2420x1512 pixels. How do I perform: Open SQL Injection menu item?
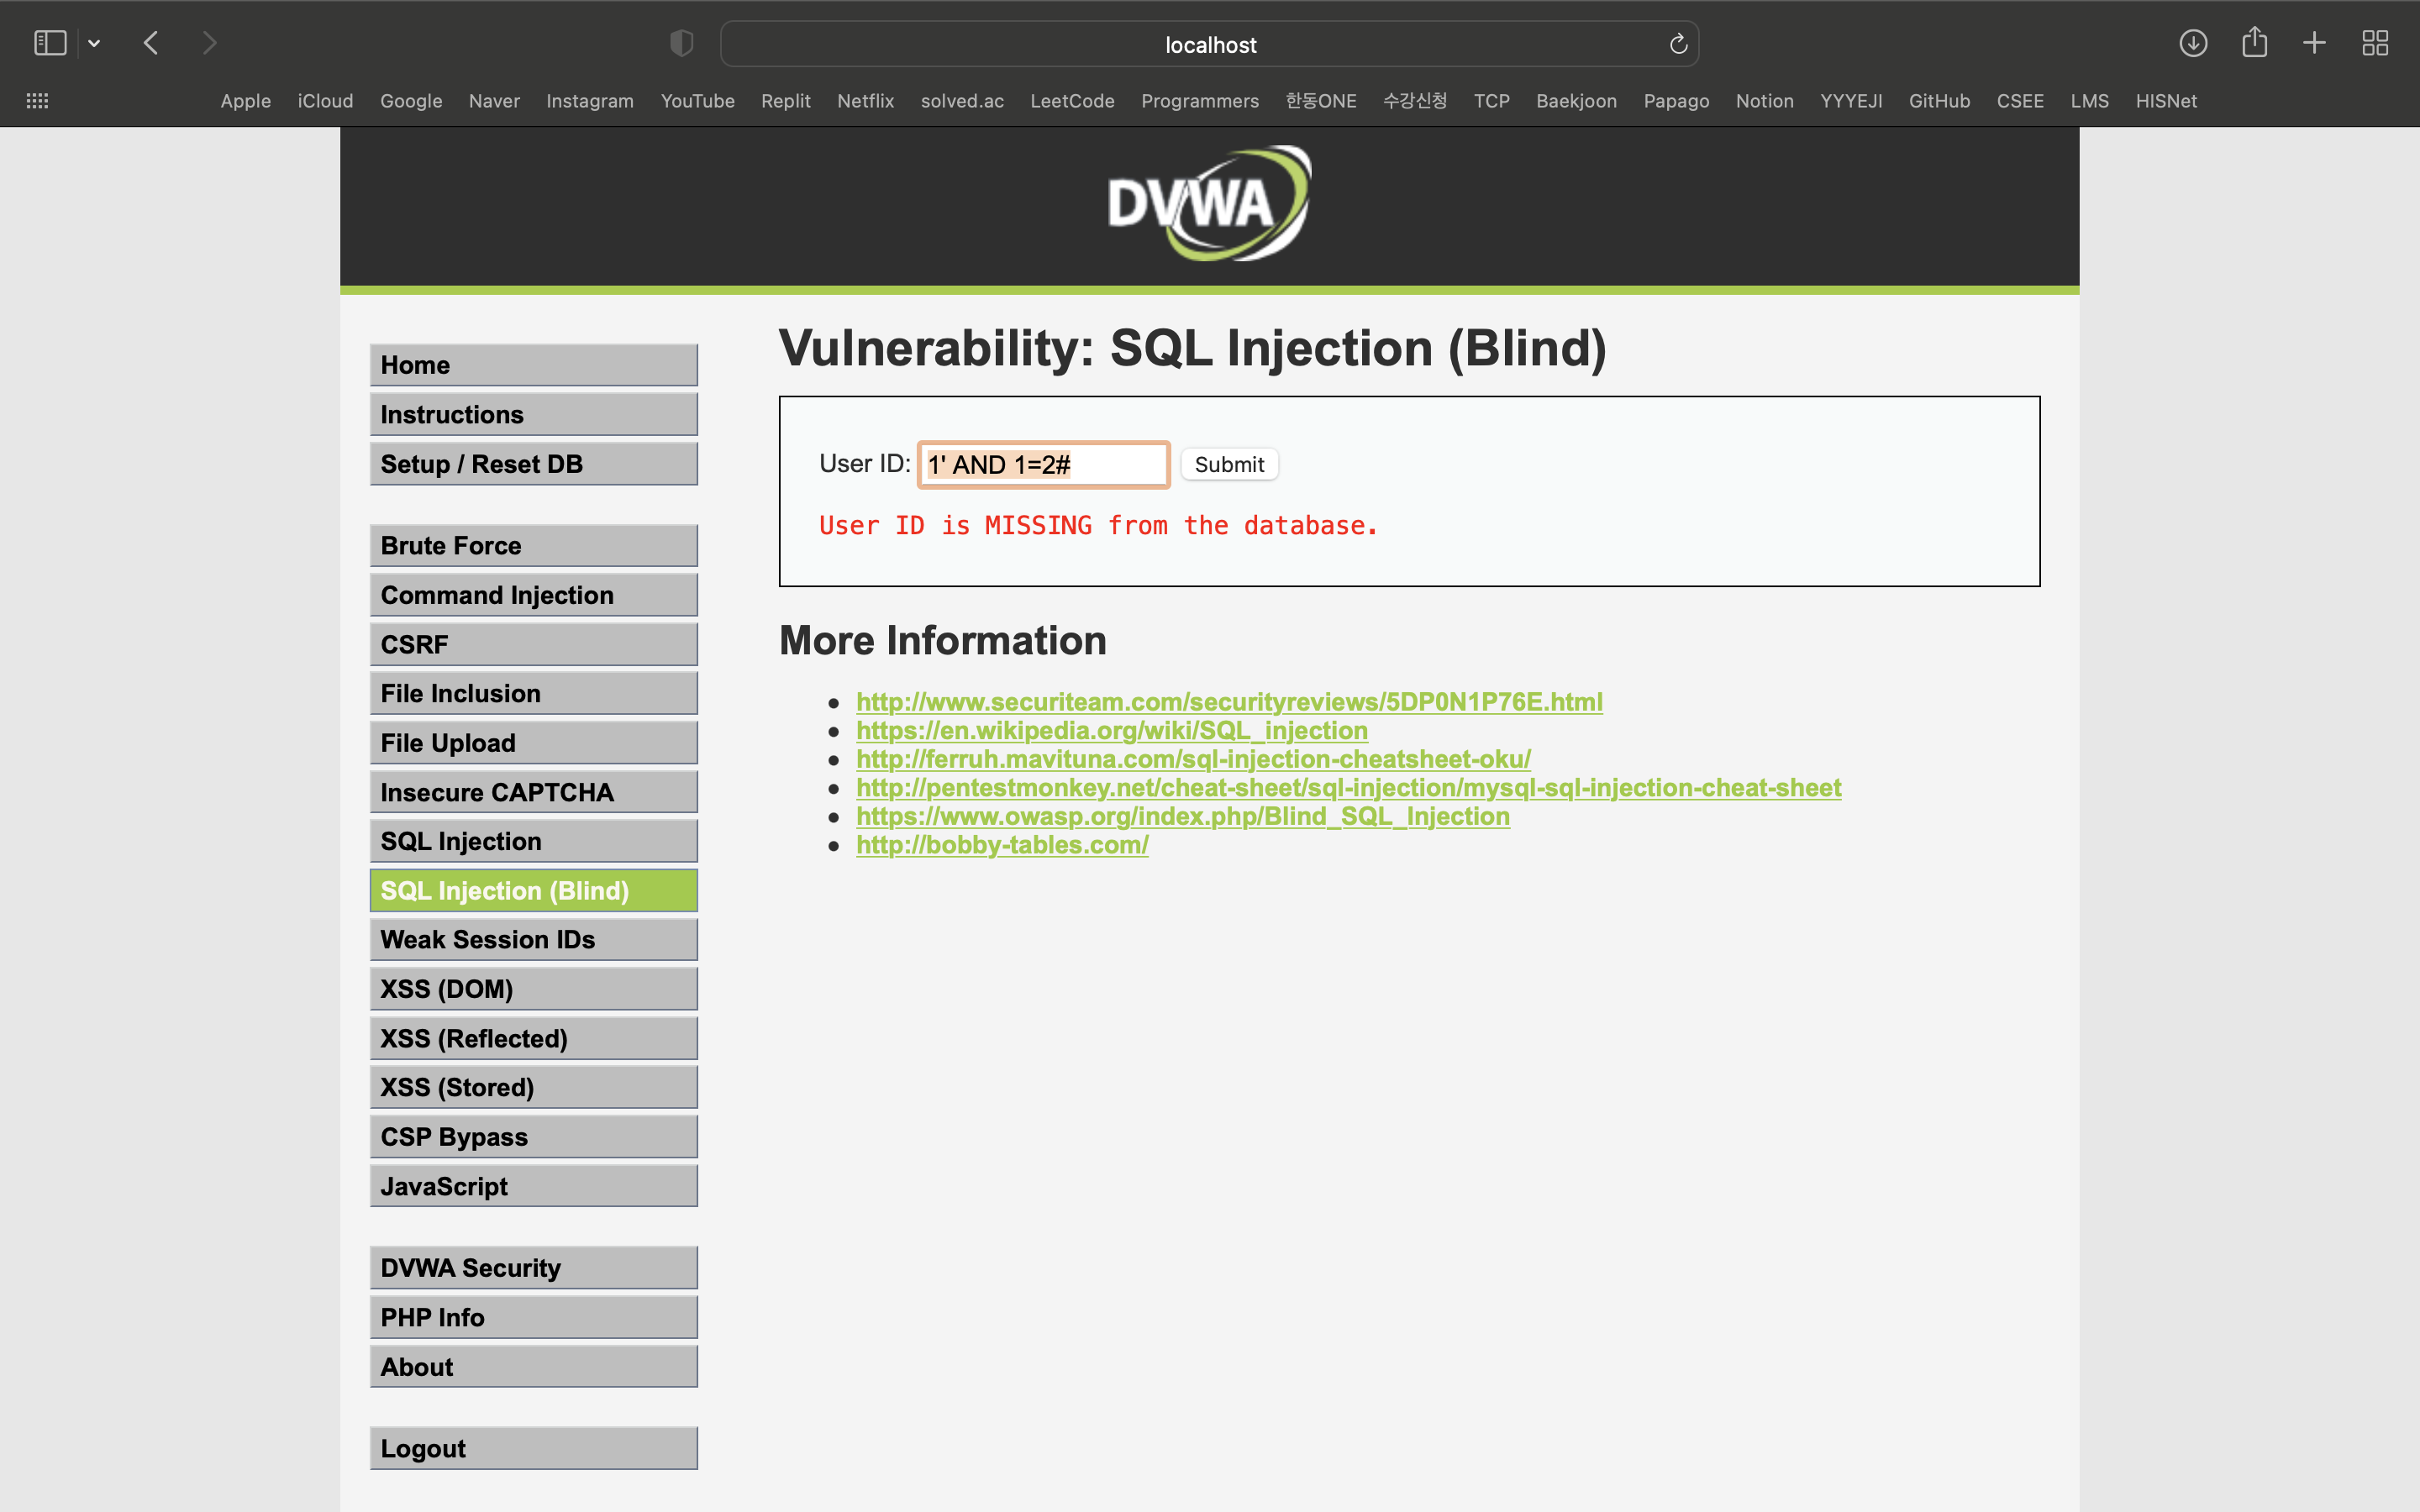click(533, 841)
